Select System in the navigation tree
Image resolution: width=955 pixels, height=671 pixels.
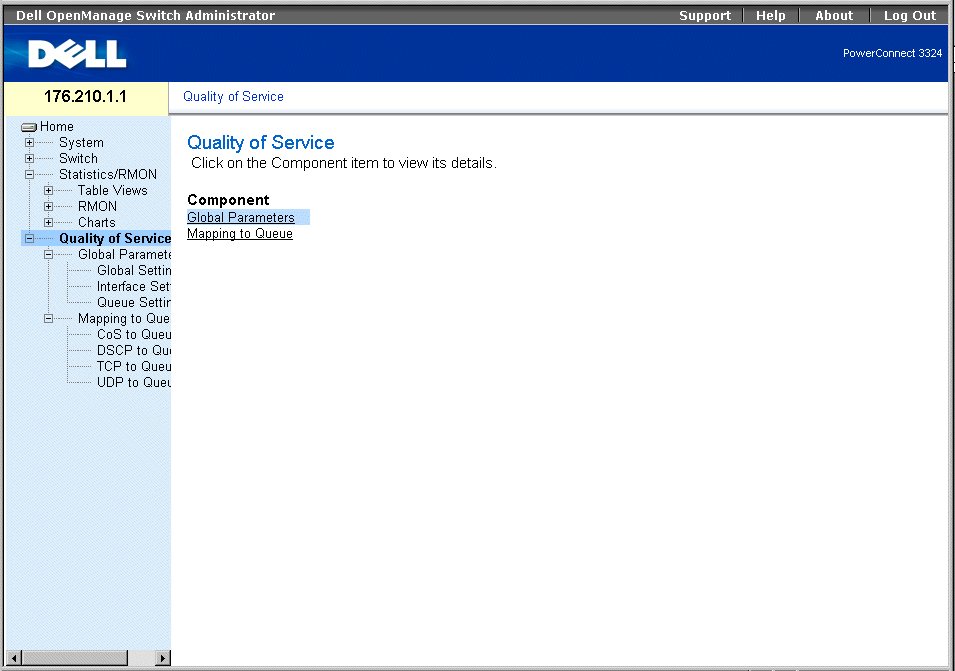(x=81, y=142)
